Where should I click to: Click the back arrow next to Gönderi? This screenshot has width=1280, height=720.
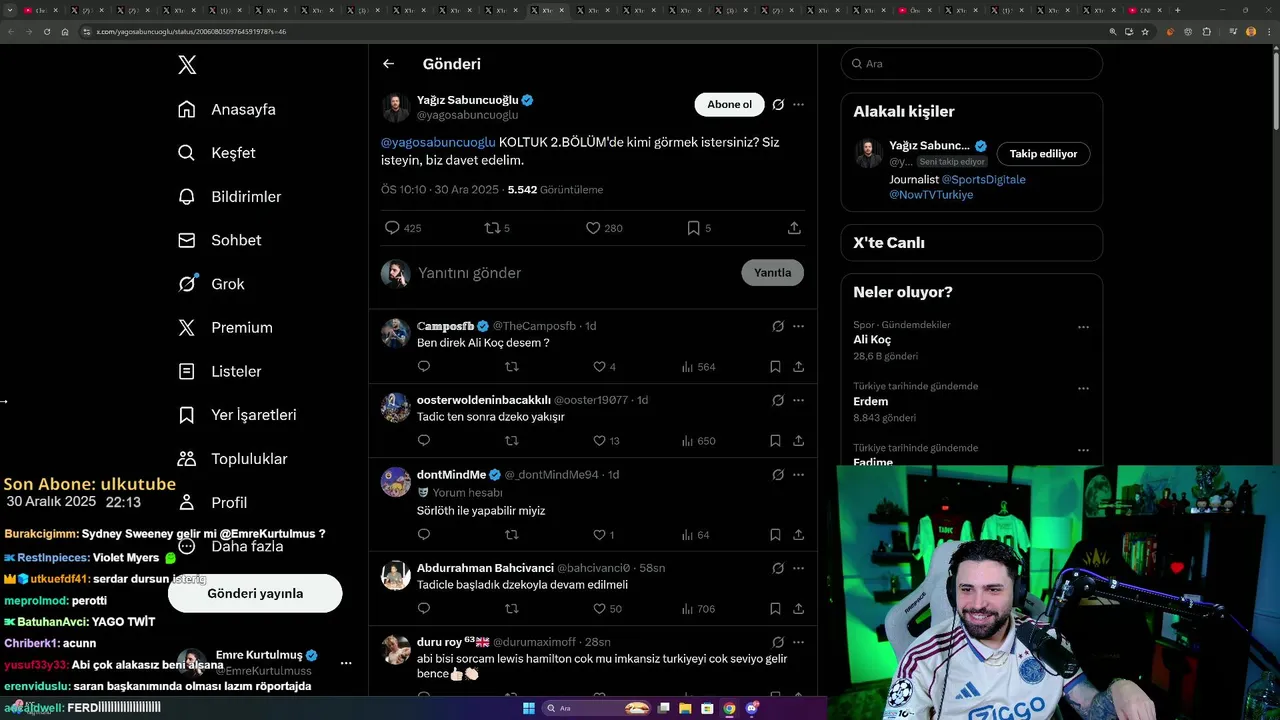coord(389,64)
